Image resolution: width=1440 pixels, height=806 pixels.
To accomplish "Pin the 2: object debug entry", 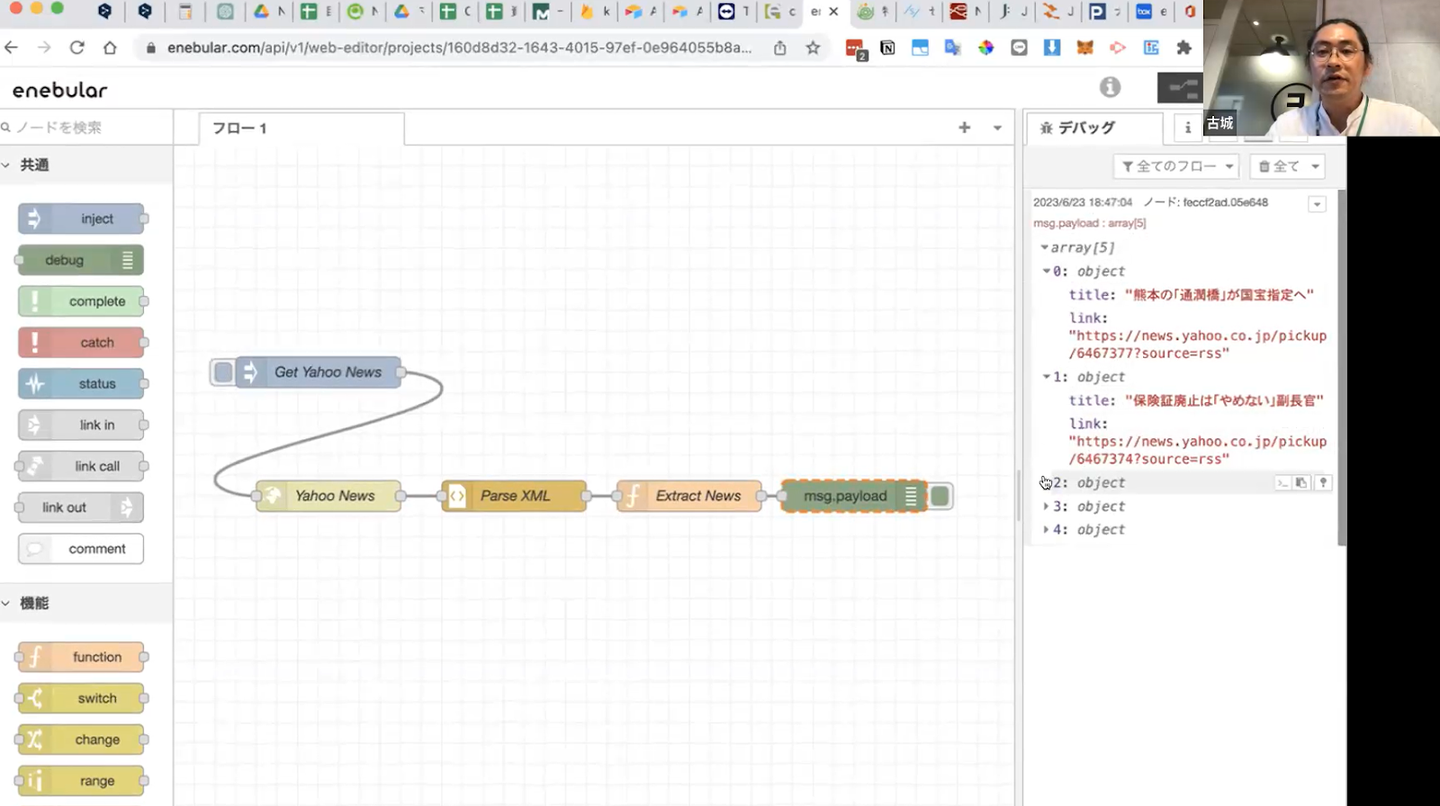I will [1323, 483].
